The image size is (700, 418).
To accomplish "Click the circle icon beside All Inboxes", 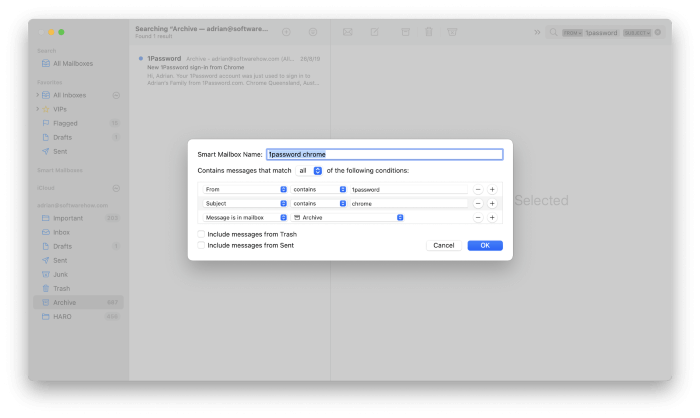I will pyautogui.click(x=116, y=95).
